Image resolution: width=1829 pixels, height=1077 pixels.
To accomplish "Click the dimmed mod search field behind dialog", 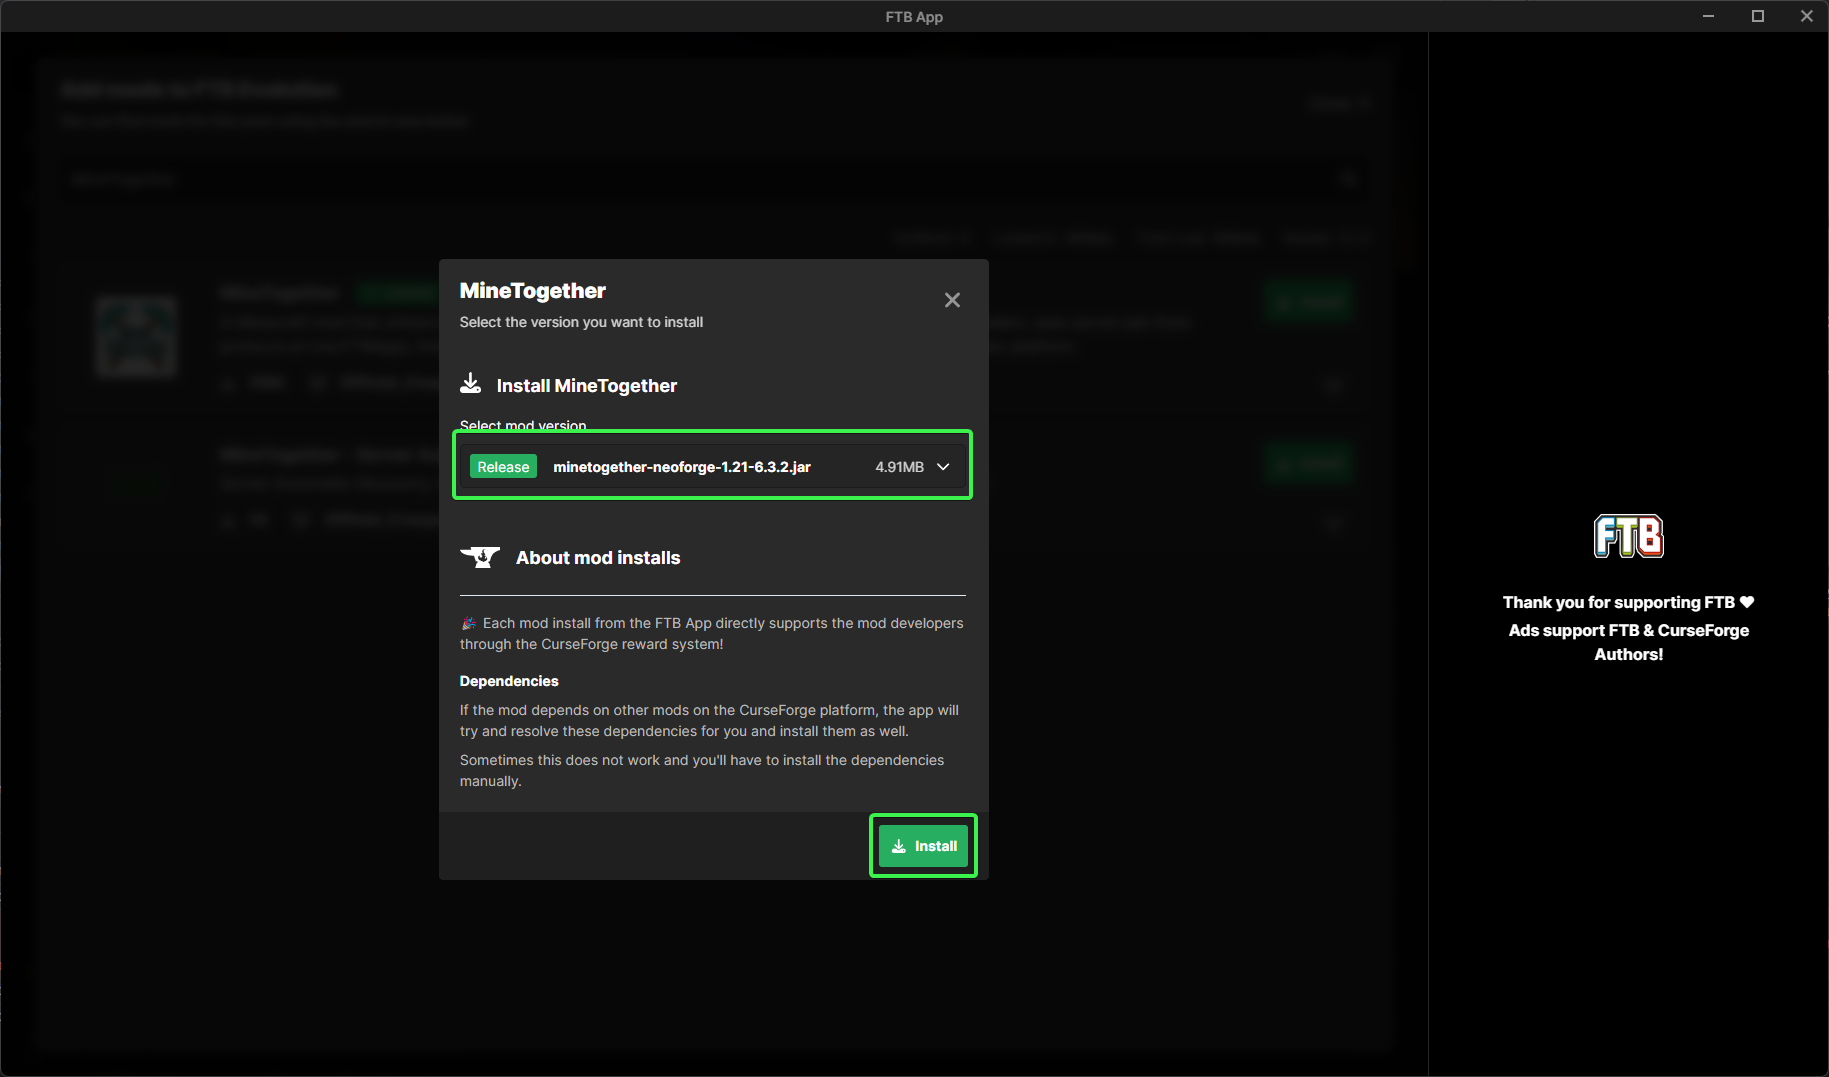I will 700,179.
